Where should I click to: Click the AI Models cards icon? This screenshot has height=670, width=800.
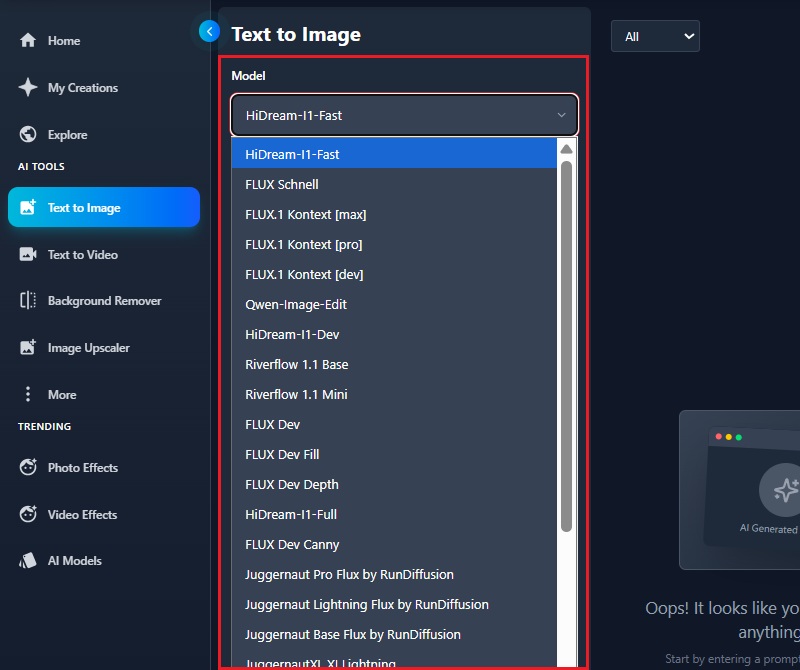pyautogui.click(x=28, y=560)
